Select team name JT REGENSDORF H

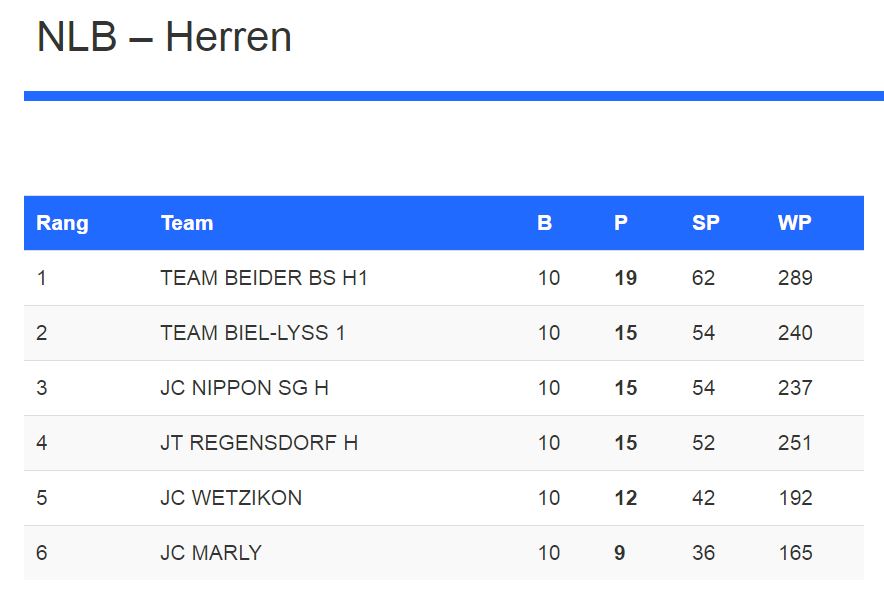click(259, 443)
